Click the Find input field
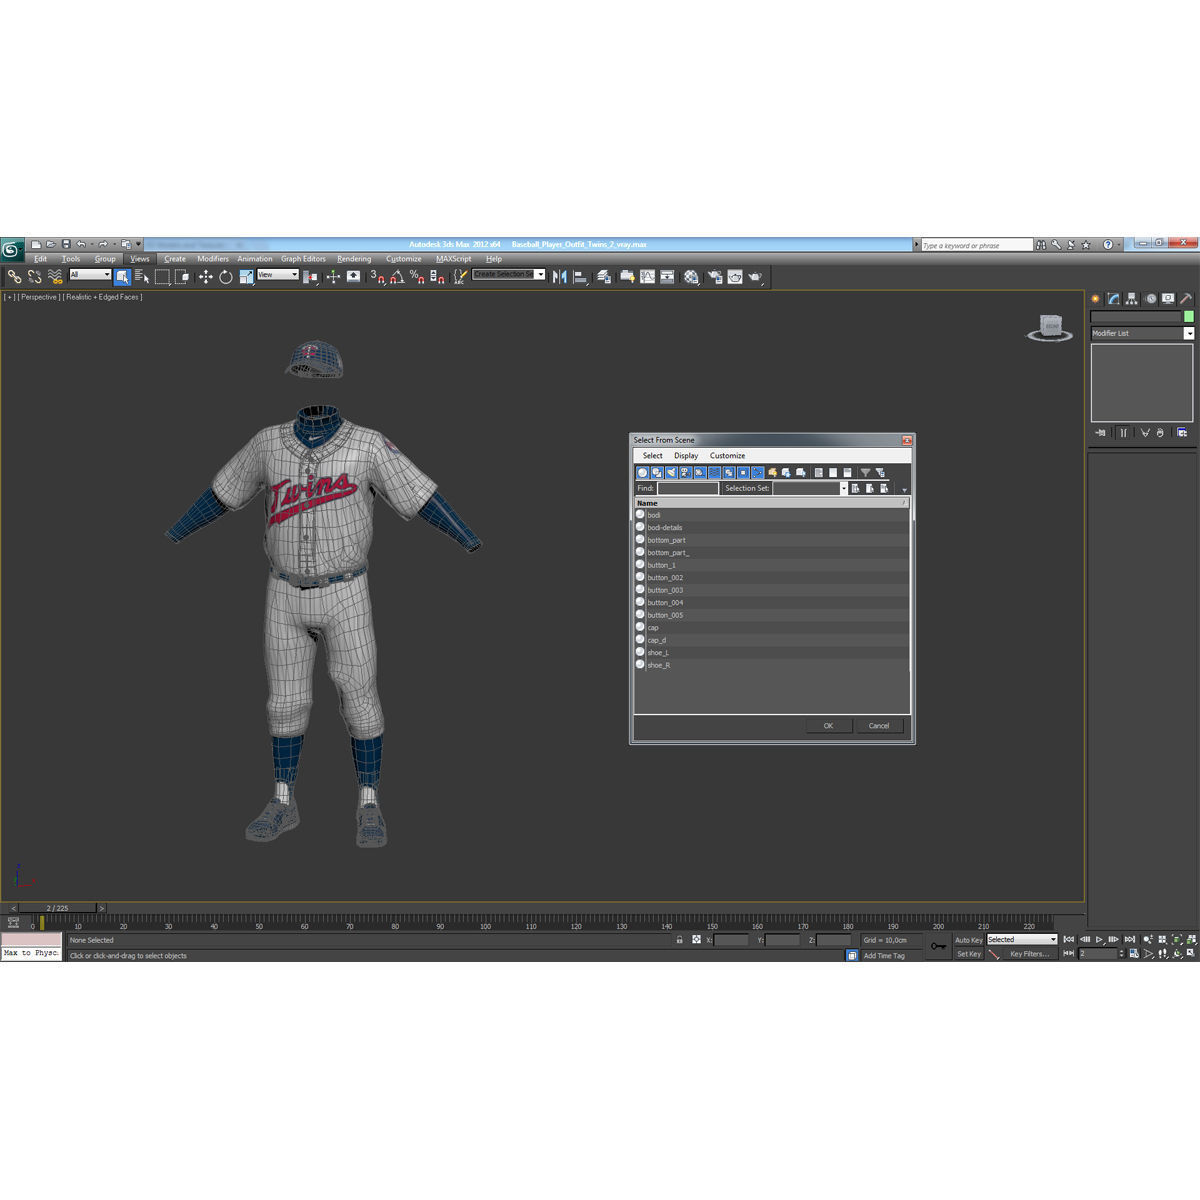This screenshot has height=1200, width=1200. tap(688, 488)
